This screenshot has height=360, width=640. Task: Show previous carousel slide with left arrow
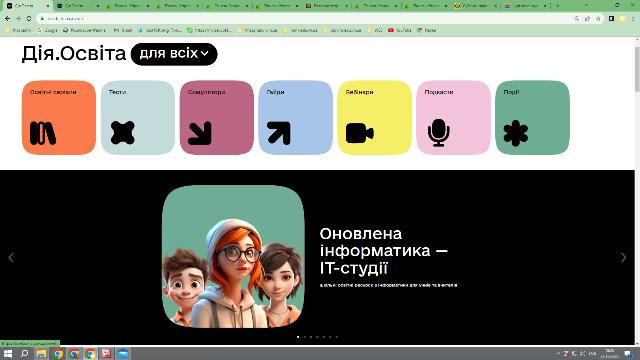click(11, 258)
